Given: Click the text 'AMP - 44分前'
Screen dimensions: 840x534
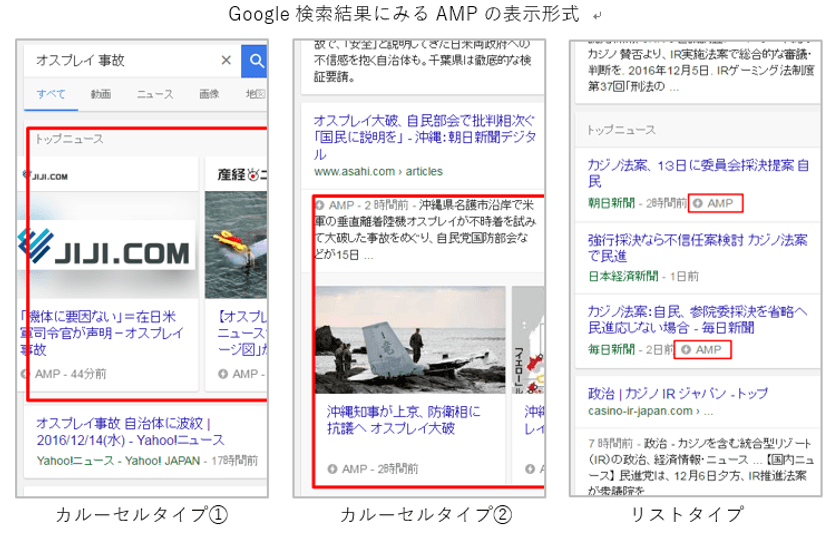Looking at the screenshot, I should pyautogui.click(x=70, y=374).
